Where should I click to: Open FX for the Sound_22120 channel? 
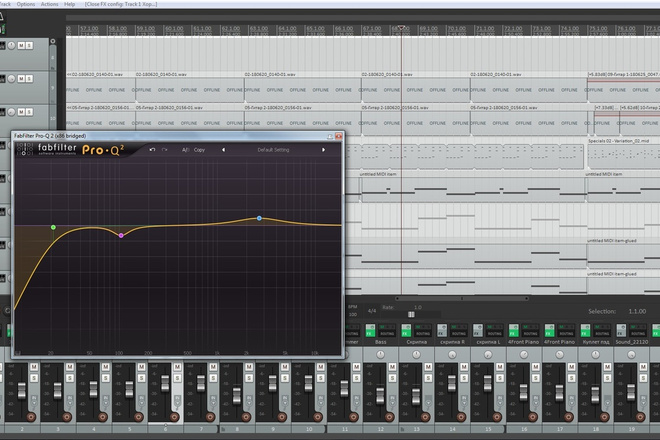[x=621, y=331]
